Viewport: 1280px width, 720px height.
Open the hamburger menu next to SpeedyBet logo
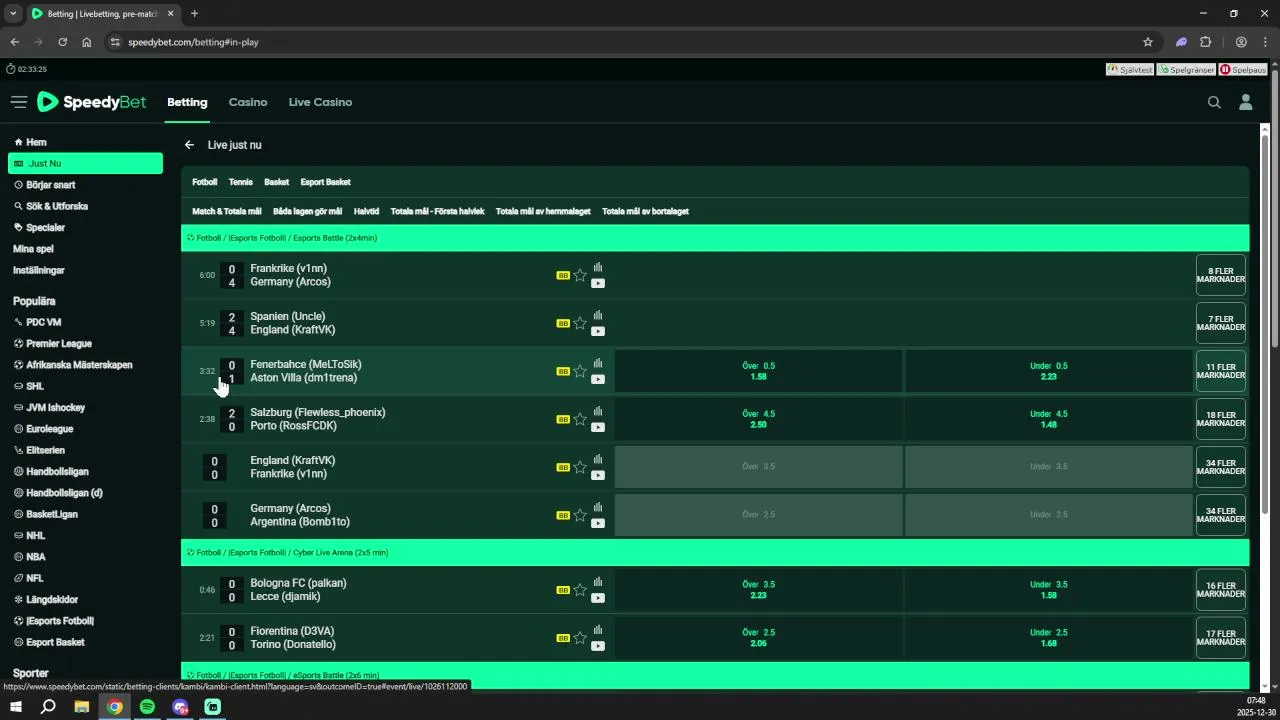19,102
